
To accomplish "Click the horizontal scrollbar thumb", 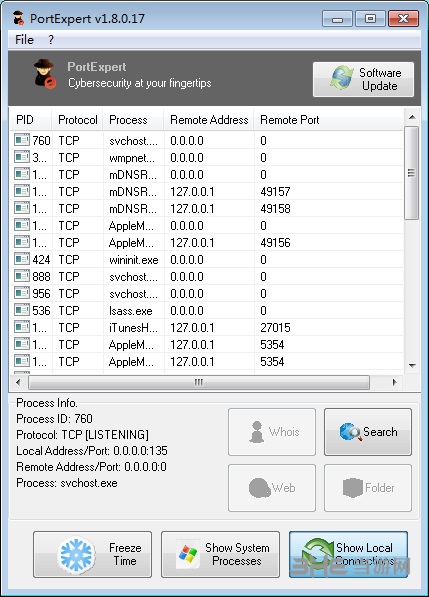I will [x=199, y=382].
